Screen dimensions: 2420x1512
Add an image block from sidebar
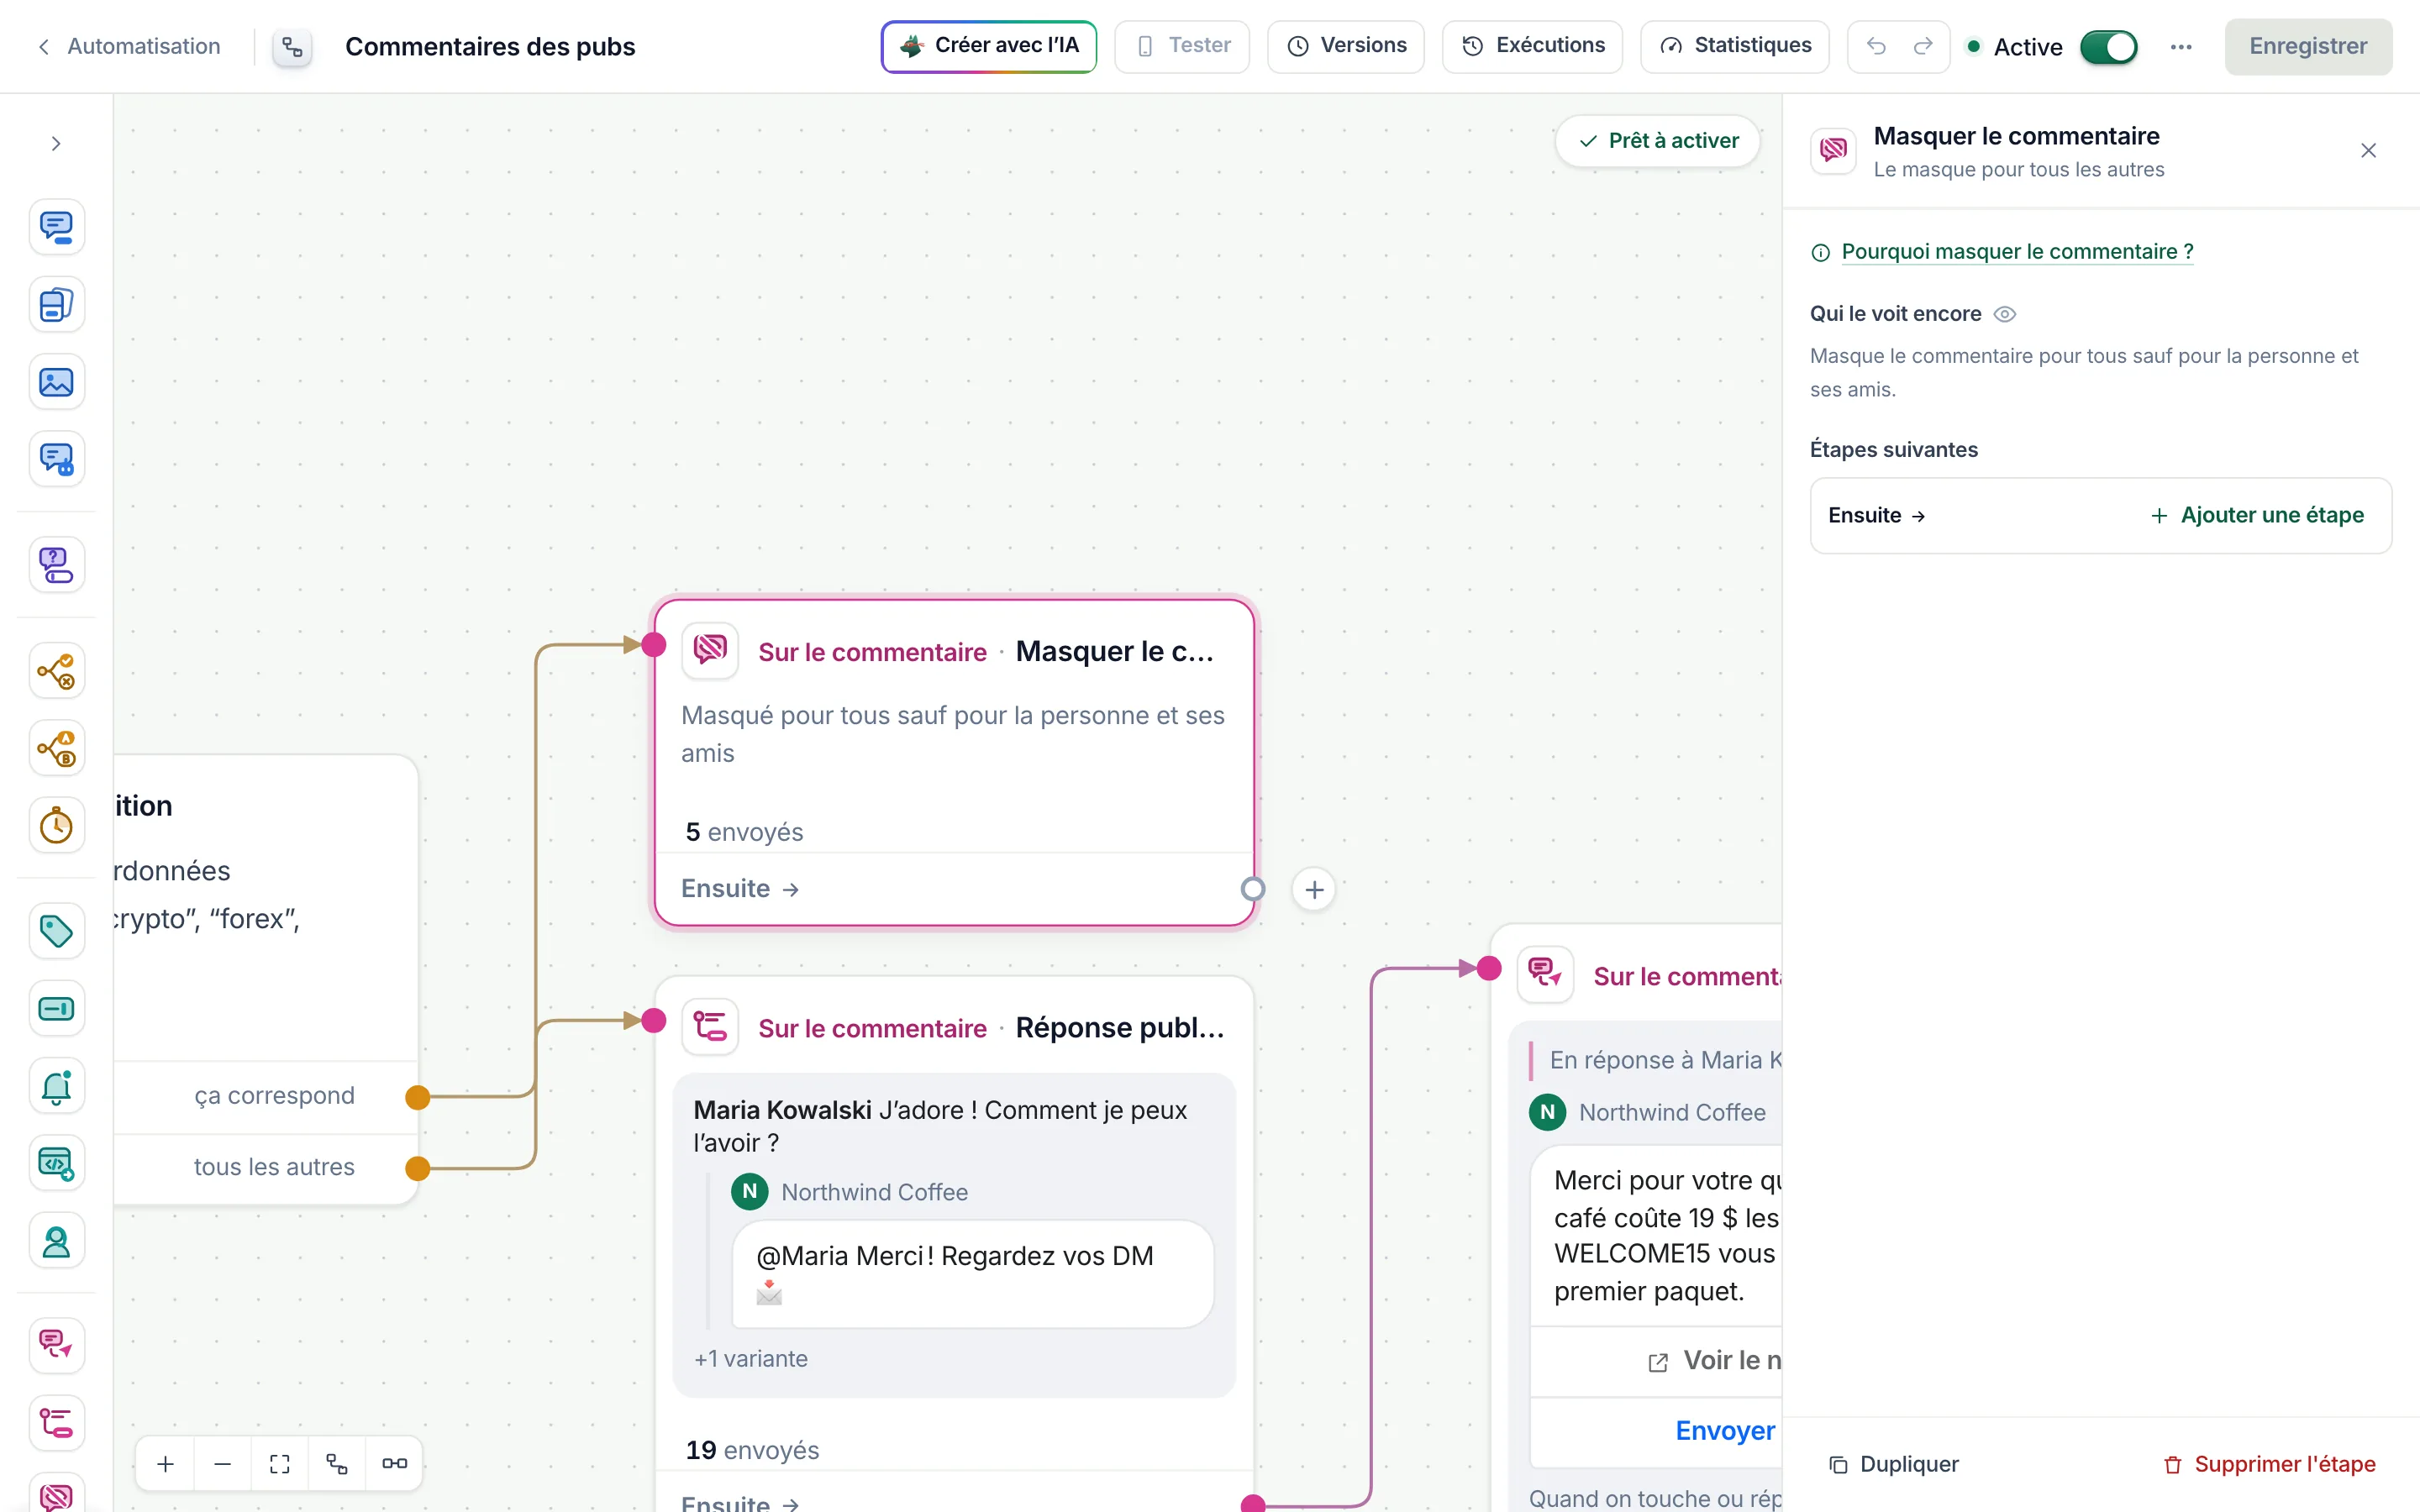56,382
